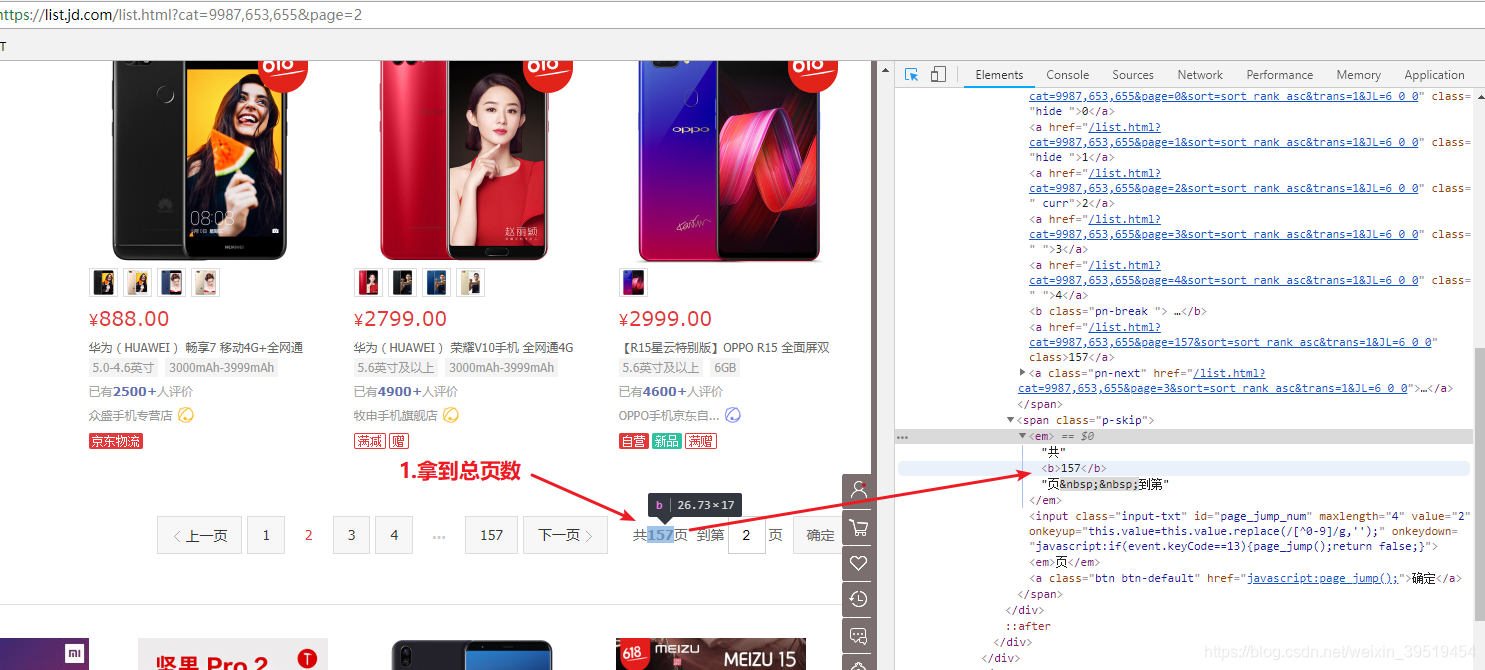Go to page 4 in pagination
Screen dimensions: 1485x670
coord(394,535)
